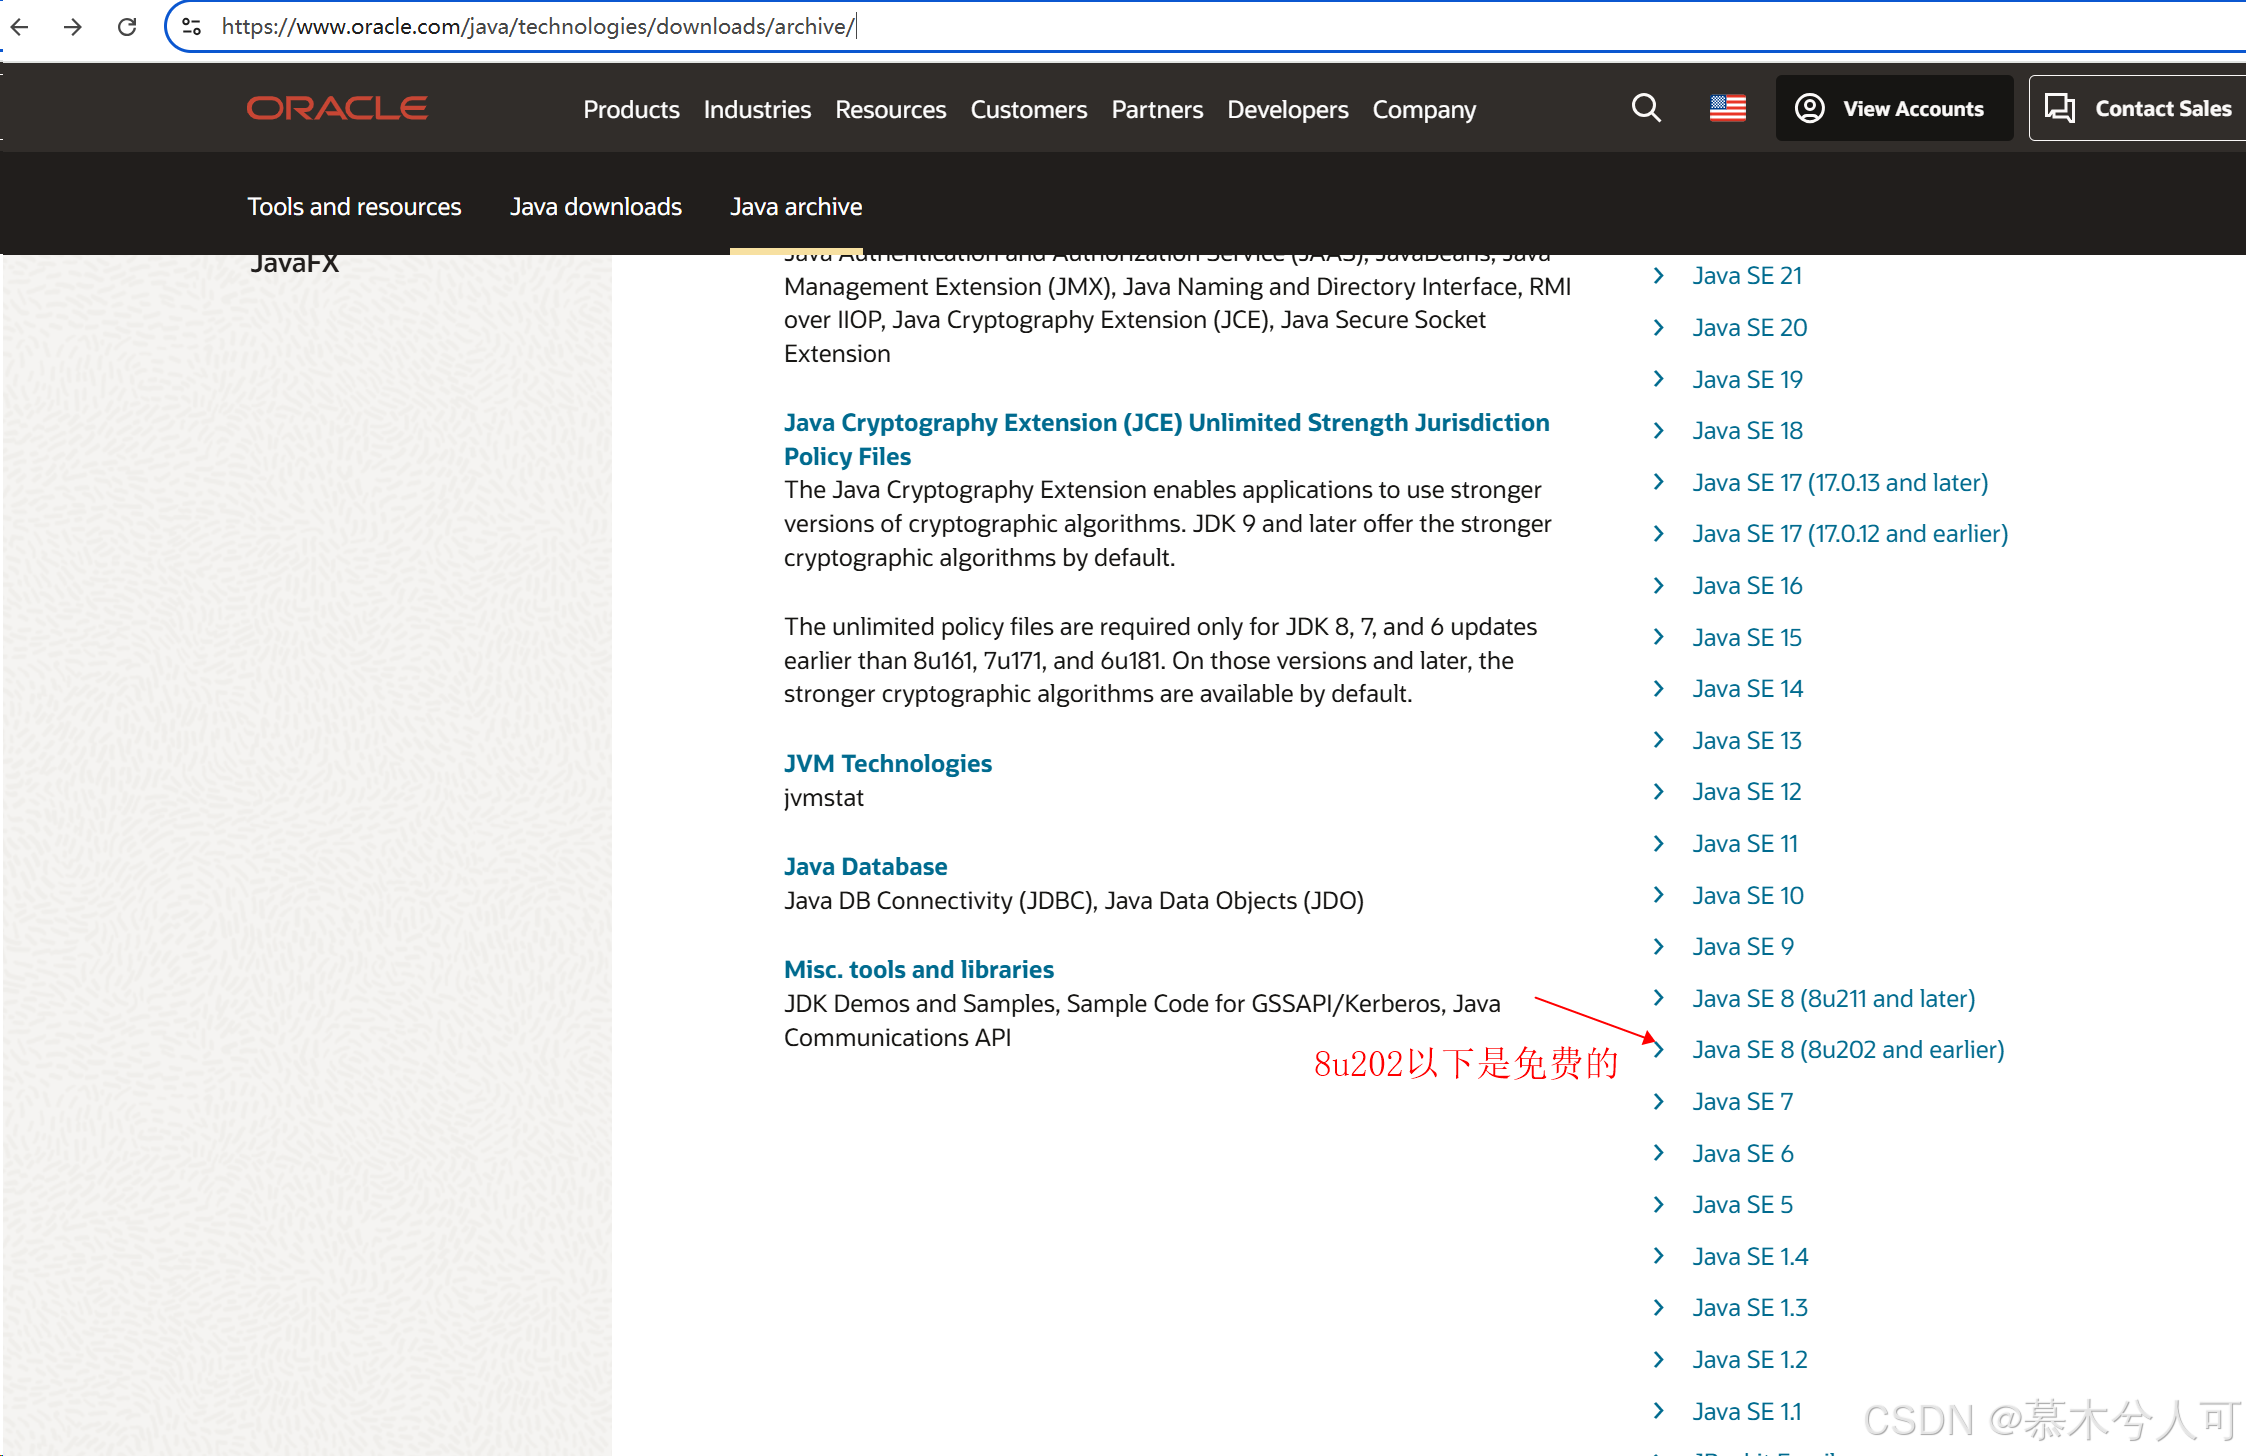Open Java Database link
Screen dimensions: 2246x1456
tap(865, 866)
